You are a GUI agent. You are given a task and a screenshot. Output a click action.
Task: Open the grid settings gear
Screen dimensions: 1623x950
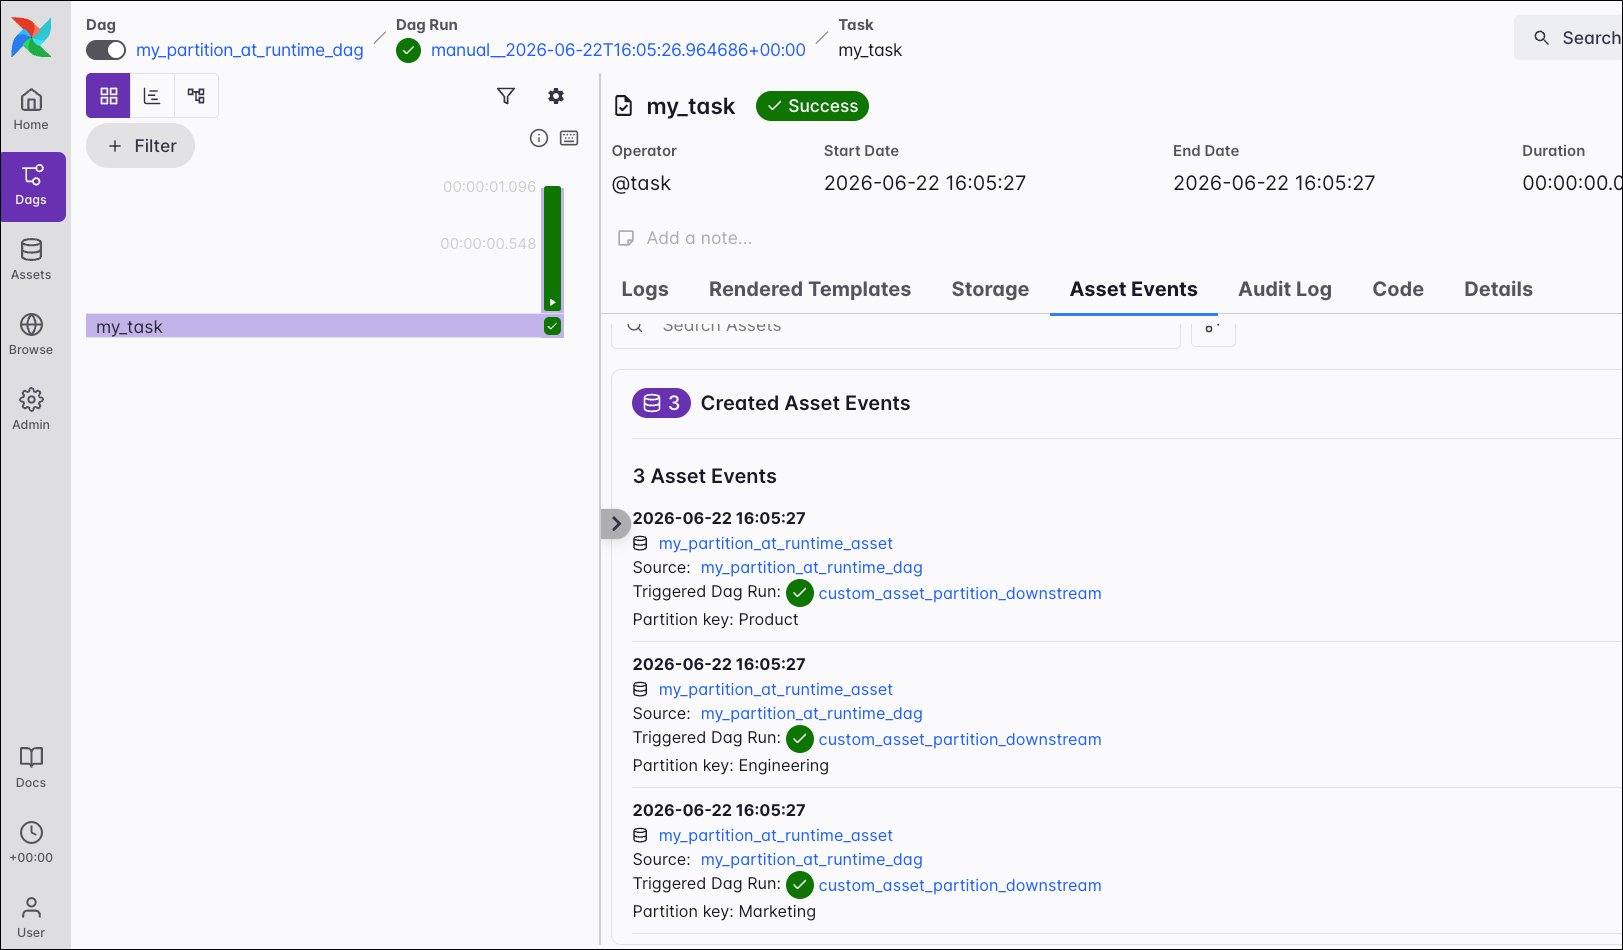tap(556, 96)
